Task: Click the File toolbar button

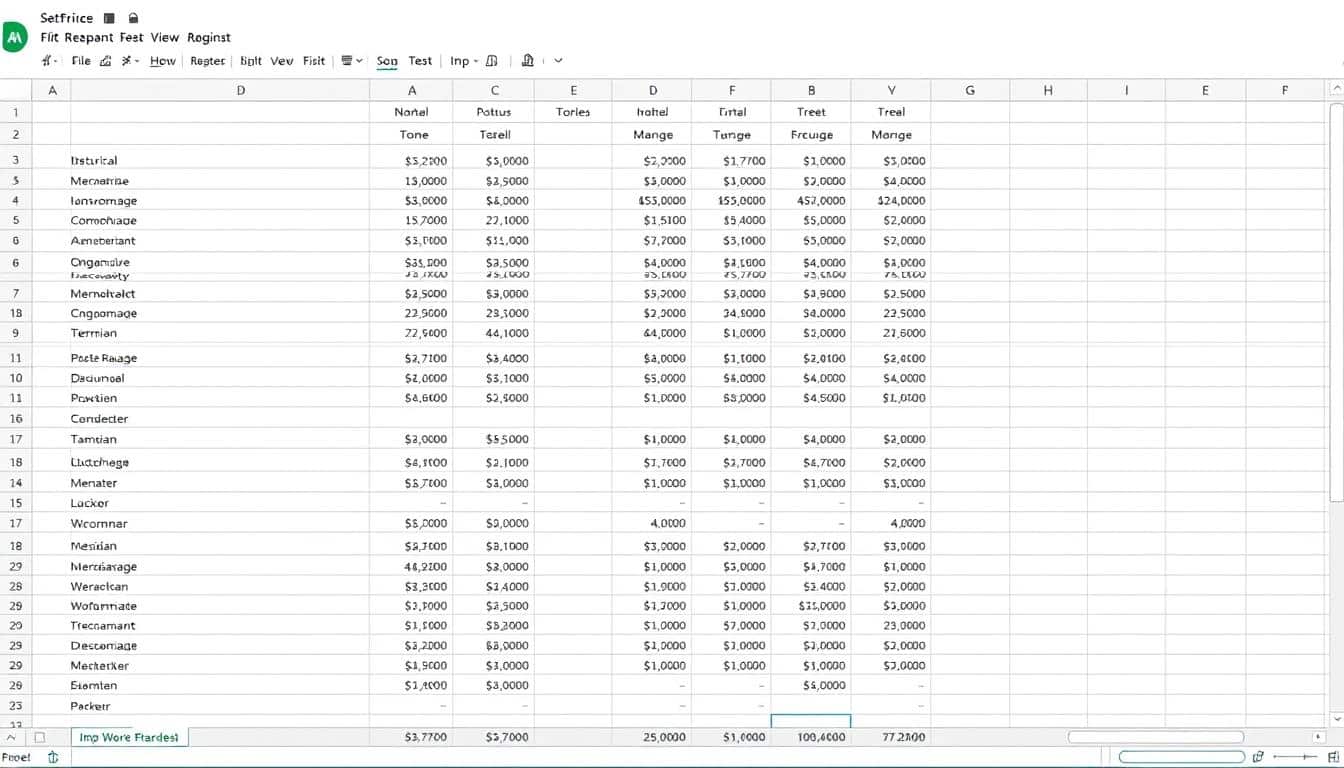Action: point(81,61)
